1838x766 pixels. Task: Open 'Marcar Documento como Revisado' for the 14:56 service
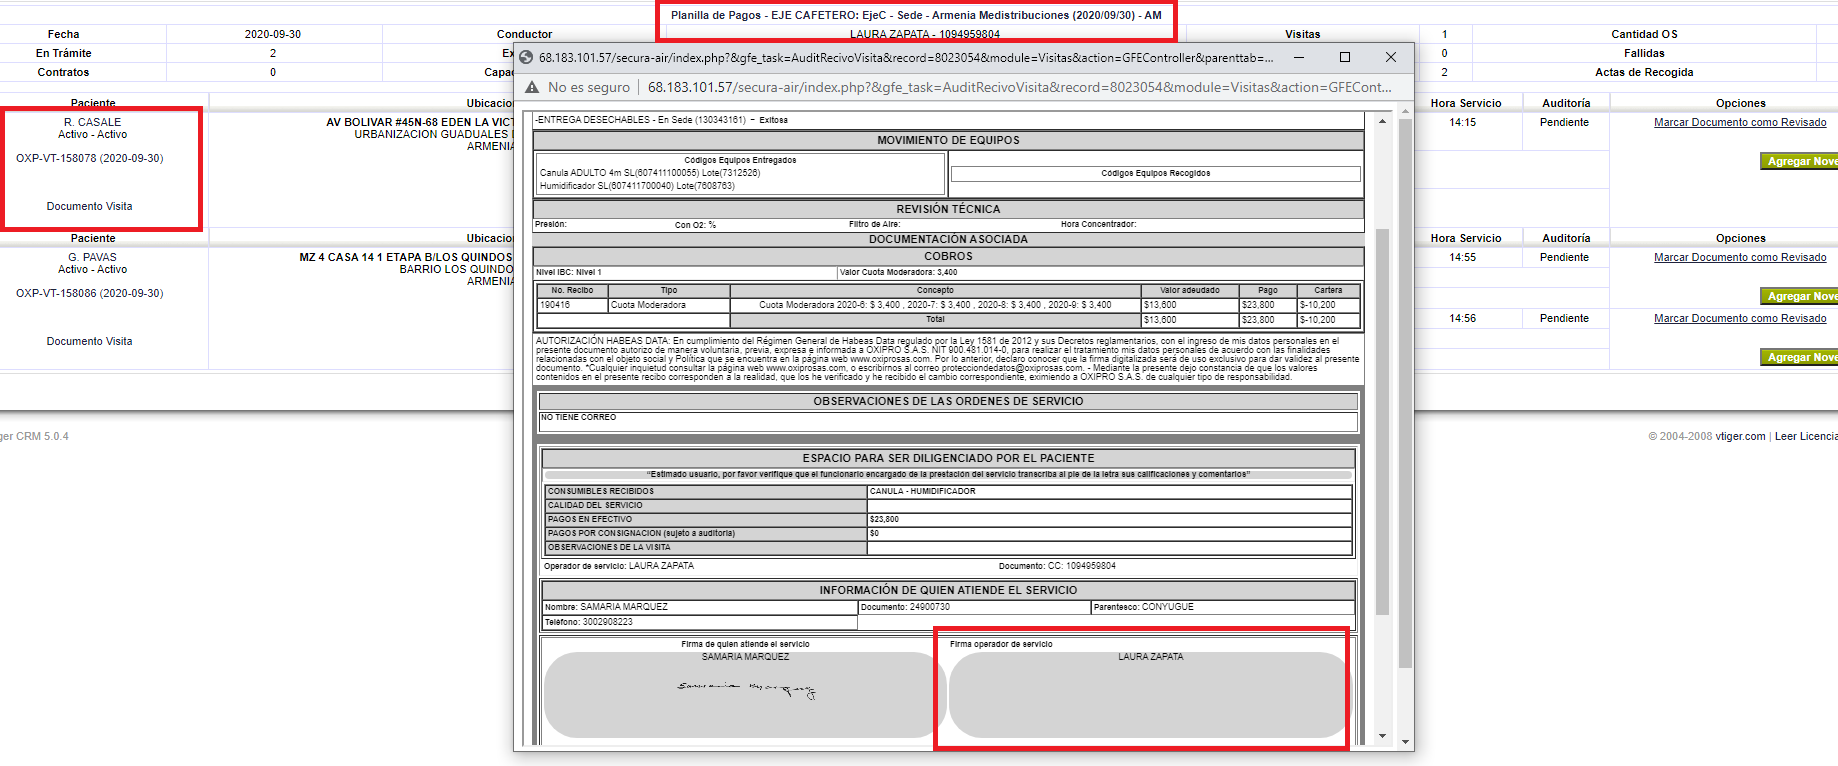pyautogui.click(x=1740, y=318)
